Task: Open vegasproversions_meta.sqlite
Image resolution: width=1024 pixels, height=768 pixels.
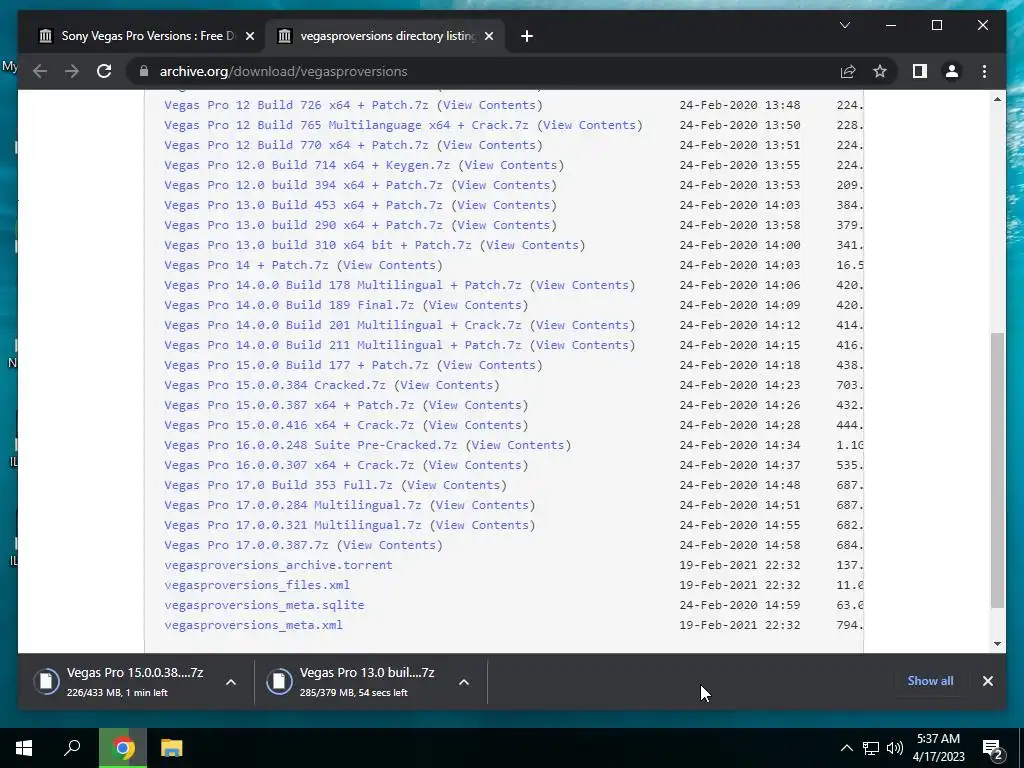Action: pyautogui.click(x=264, y=605)
